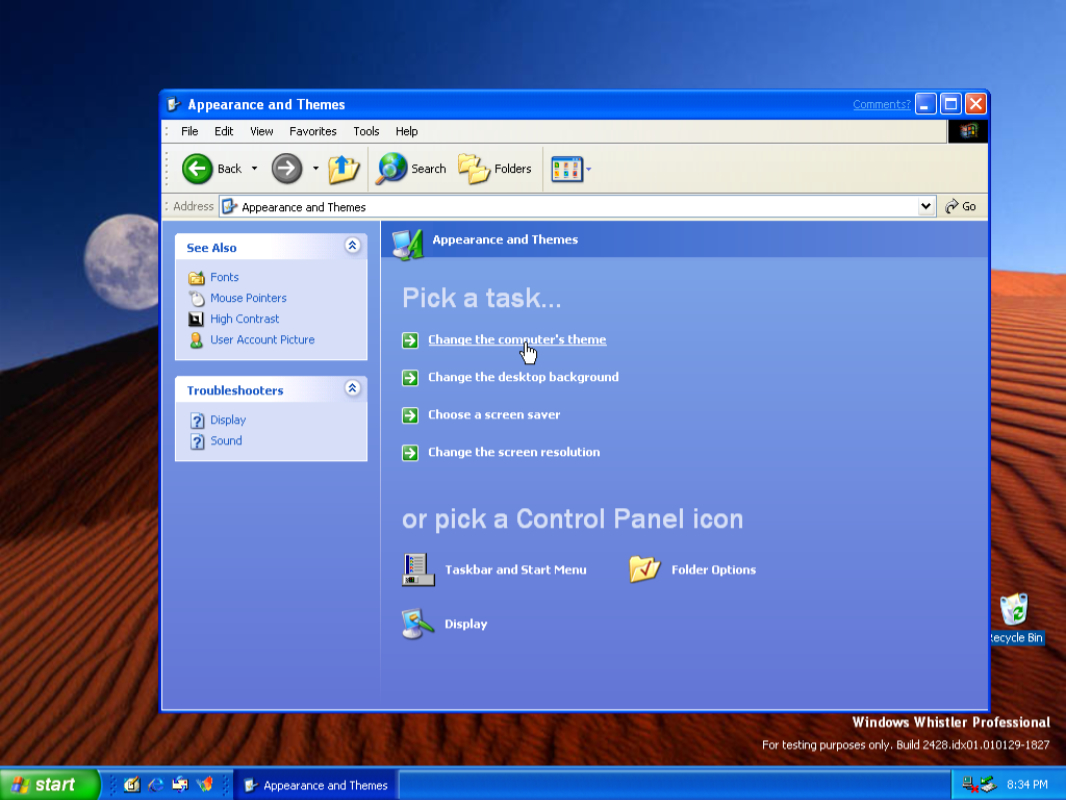Open the Favorites menu
Viewport: 1066px width, 800px height.
point(313,131)
